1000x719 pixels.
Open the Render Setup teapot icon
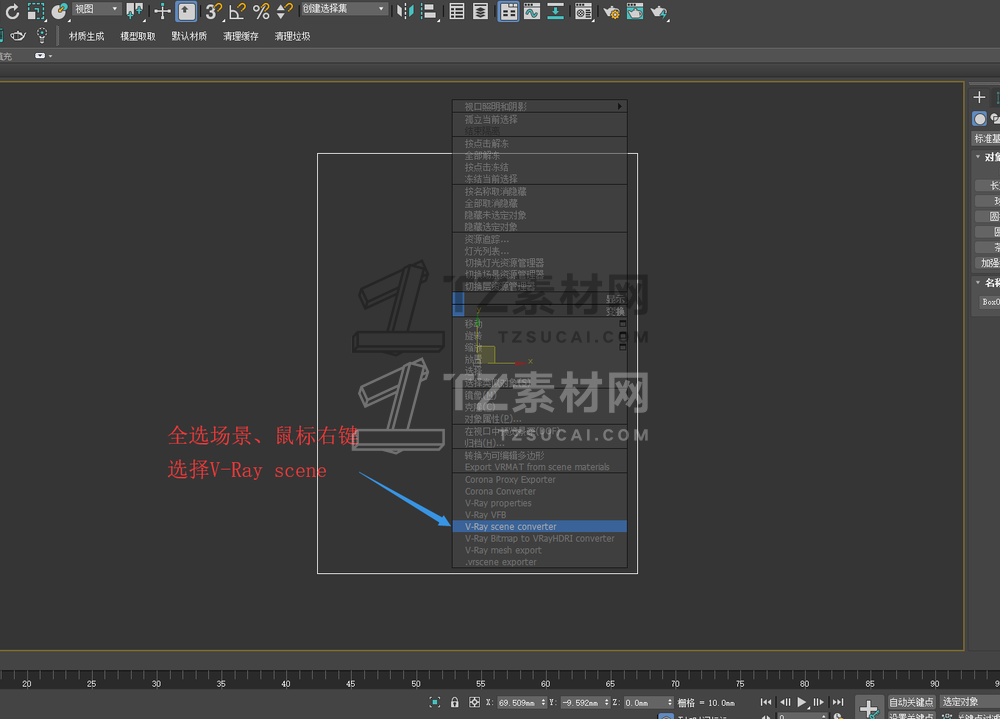[611, 11]
